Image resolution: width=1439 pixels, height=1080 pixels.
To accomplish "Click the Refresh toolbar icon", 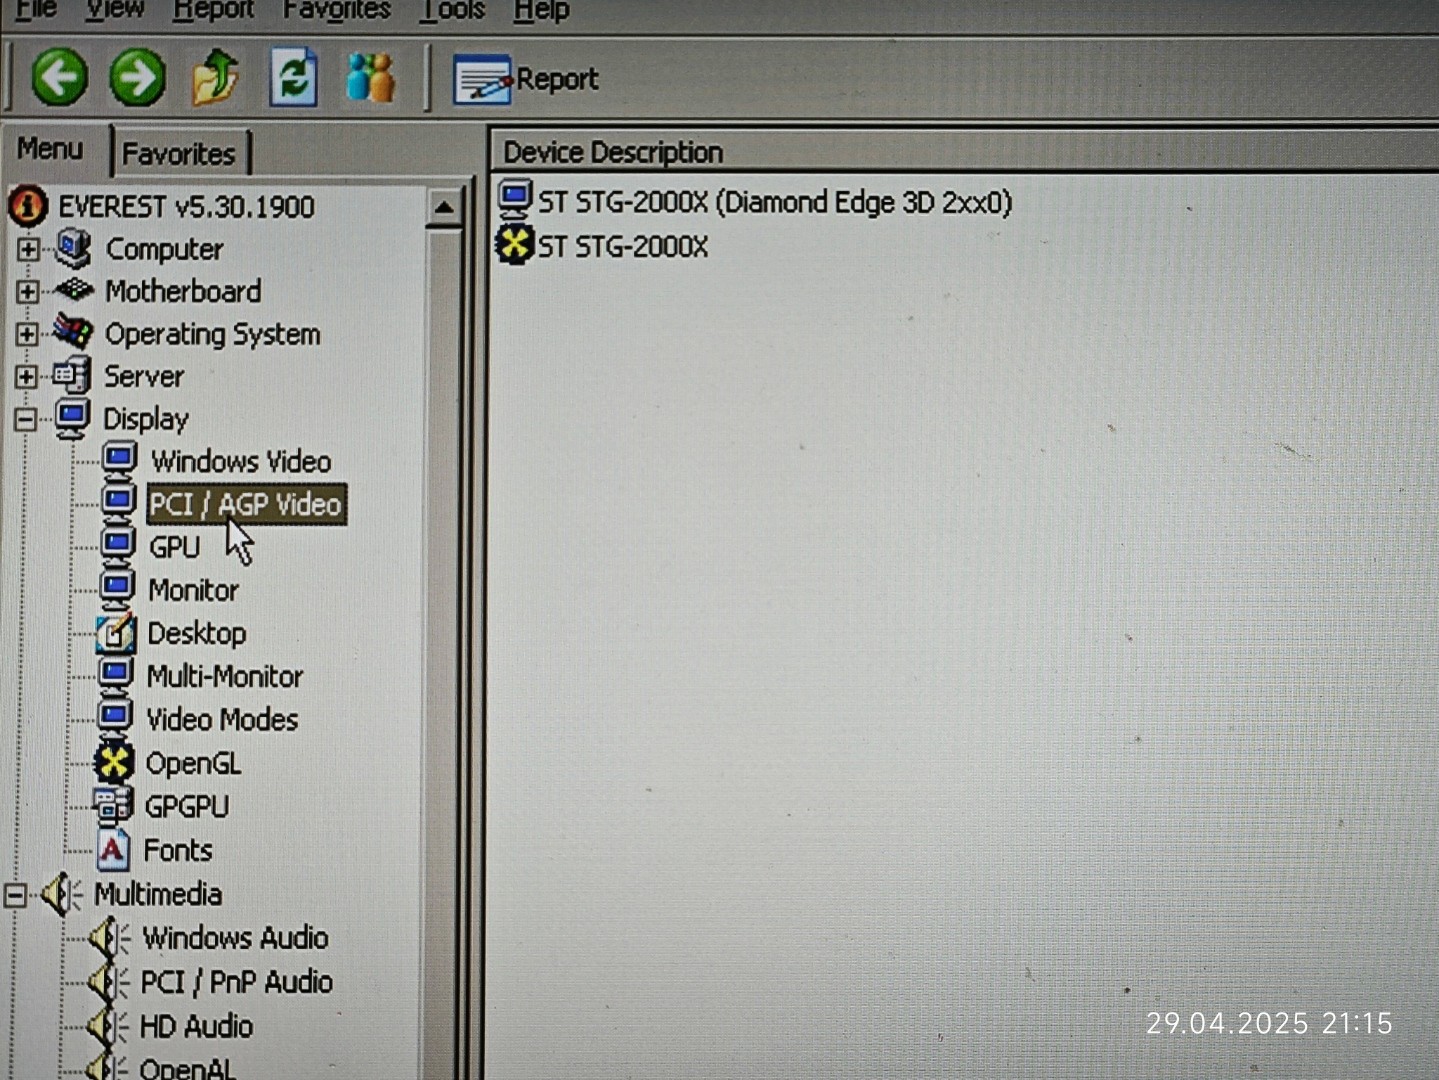I will click(x=294, y=78).
